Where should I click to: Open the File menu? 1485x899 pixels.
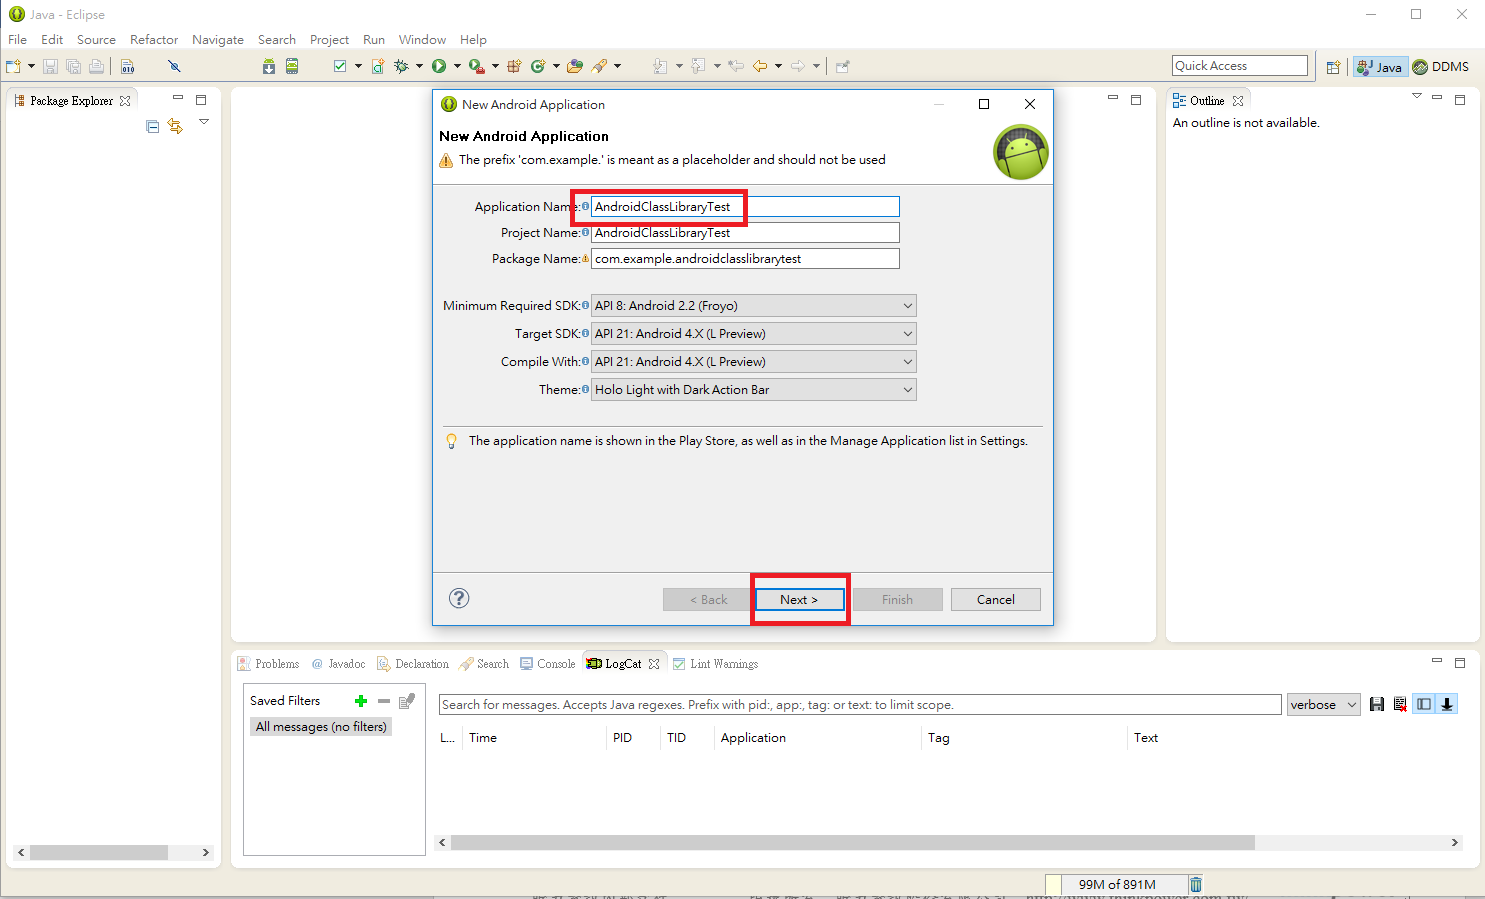point(18,40)
